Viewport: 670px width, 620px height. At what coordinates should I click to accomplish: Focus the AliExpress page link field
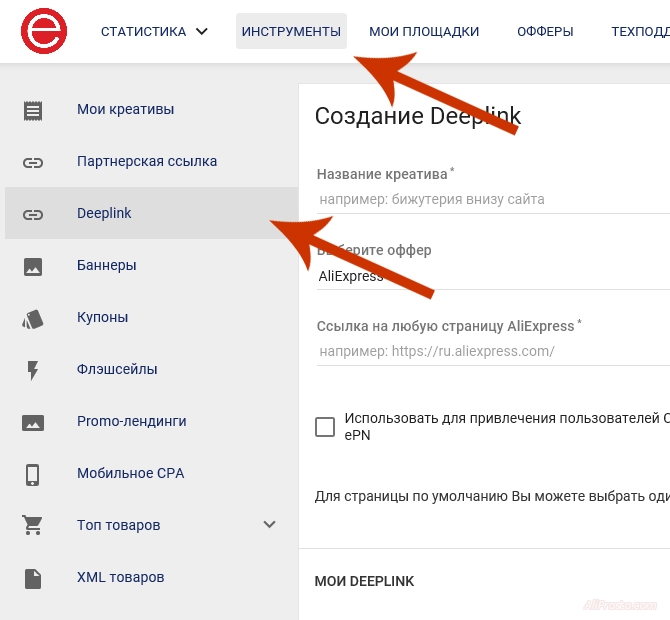490,351
